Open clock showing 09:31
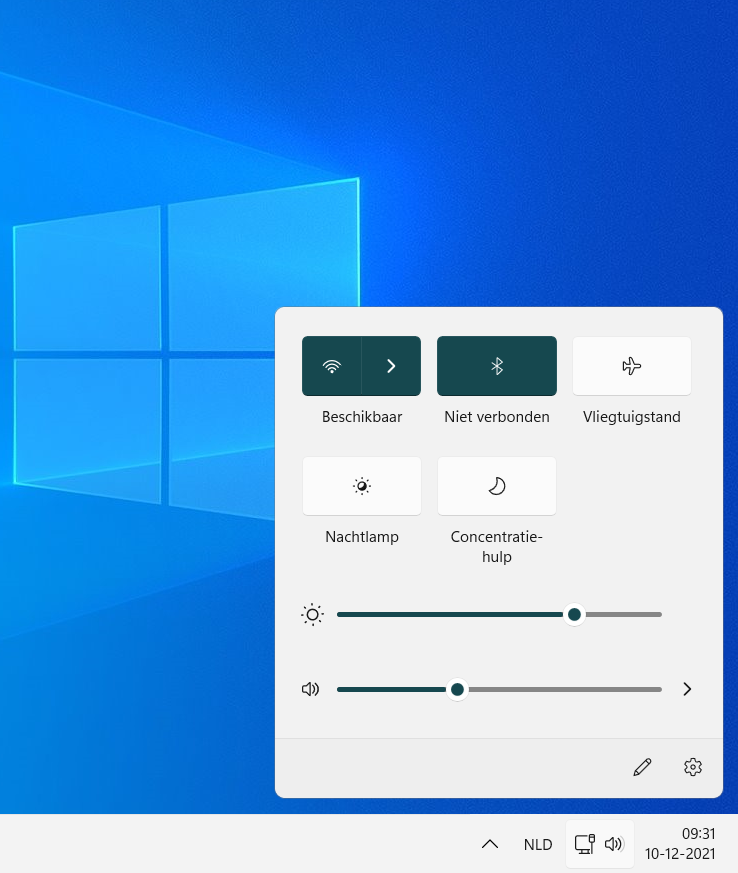 (698, 833)
